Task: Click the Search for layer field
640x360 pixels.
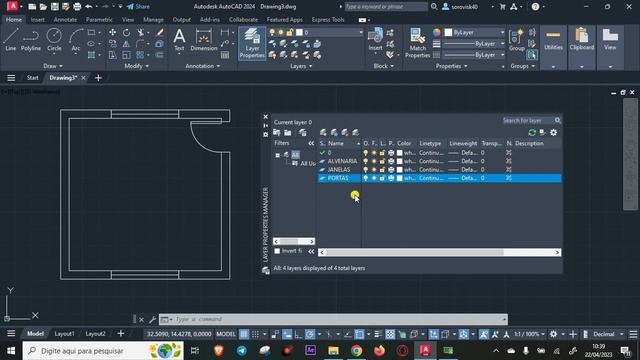Action: [x=527, y=120]
